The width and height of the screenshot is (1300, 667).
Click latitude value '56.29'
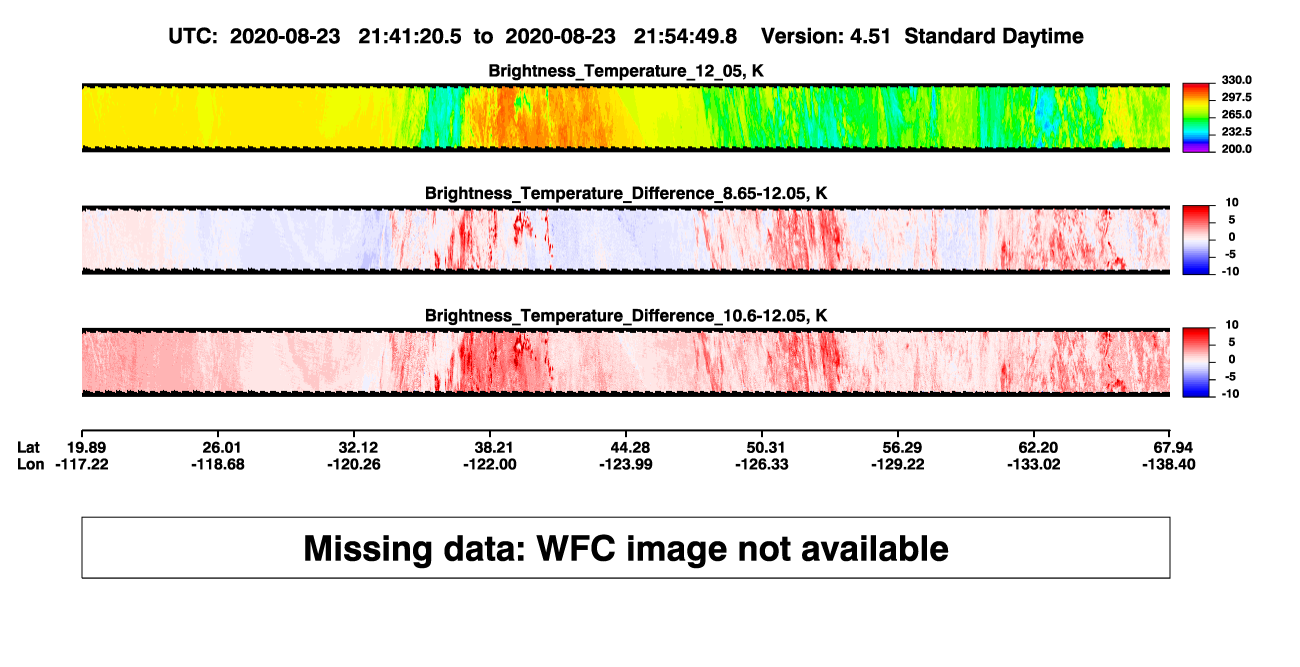click(901, 447)
